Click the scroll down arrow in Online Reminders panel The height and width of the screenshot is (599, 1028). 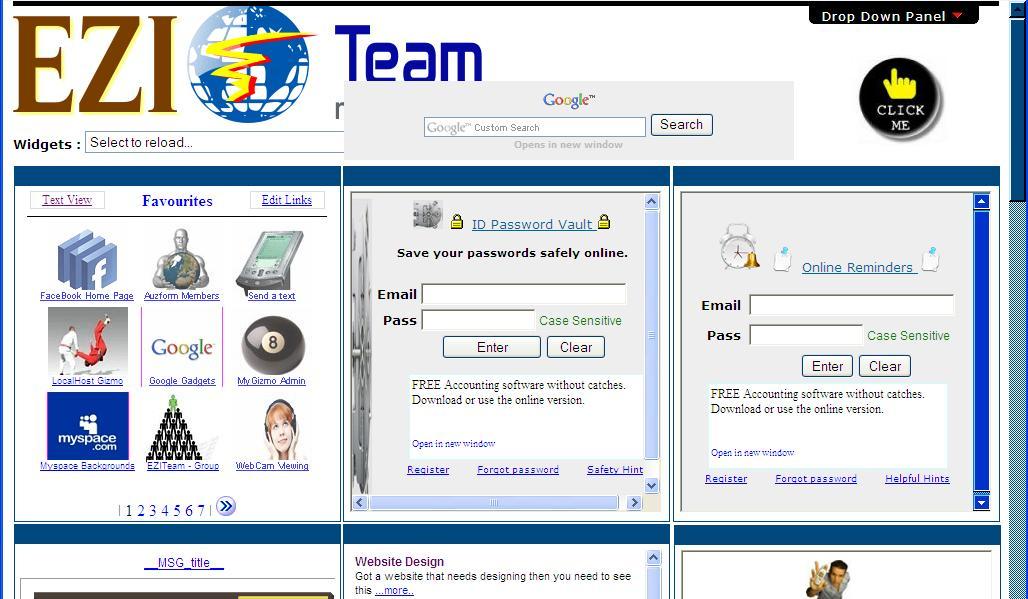click(981, 503)
